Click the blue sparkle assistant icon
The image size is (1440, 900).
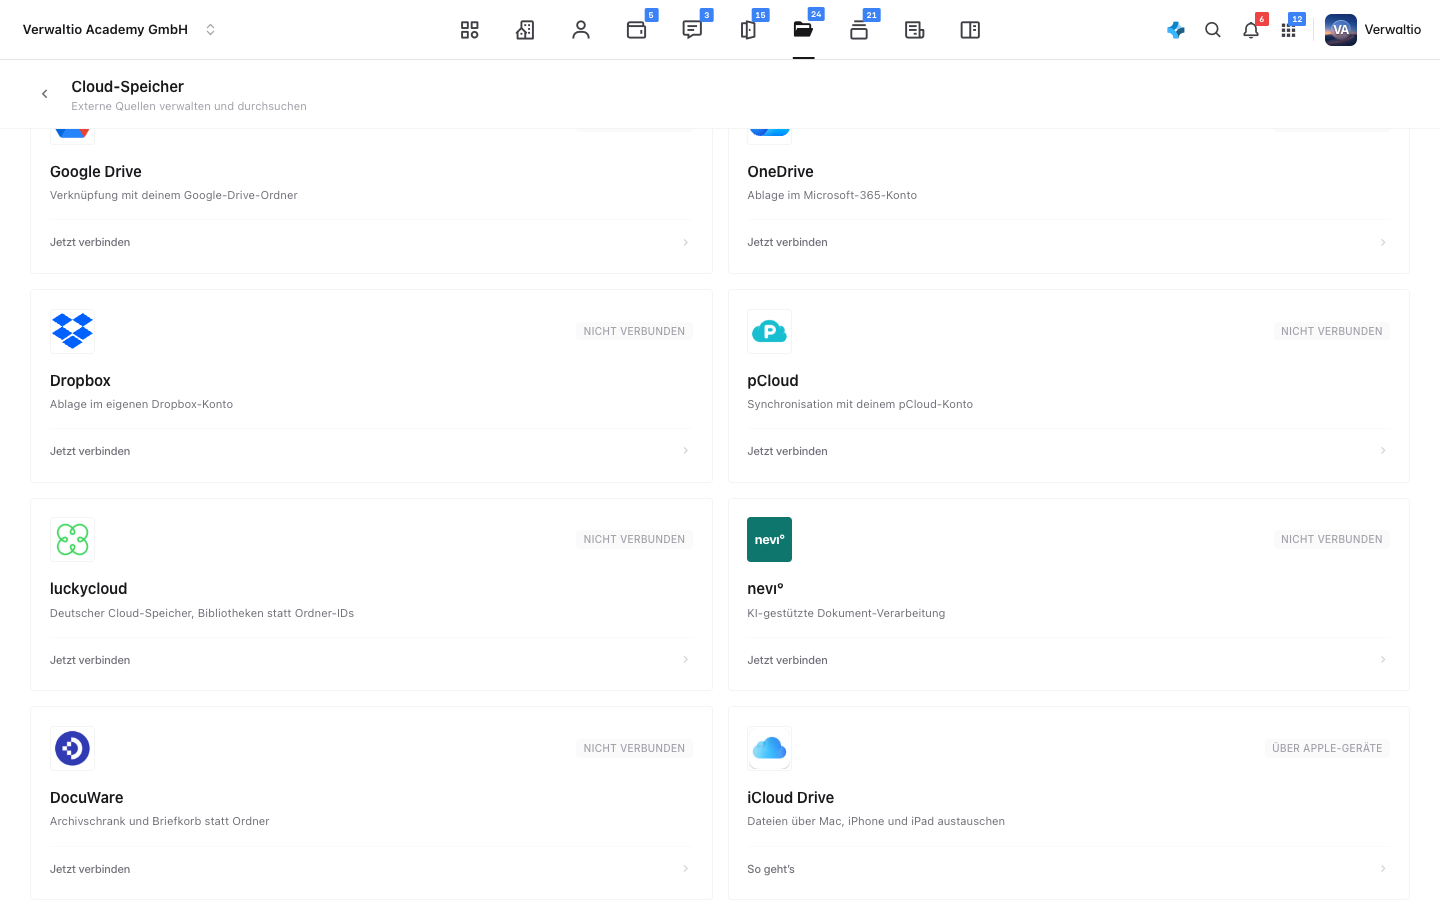(1176, 30)
